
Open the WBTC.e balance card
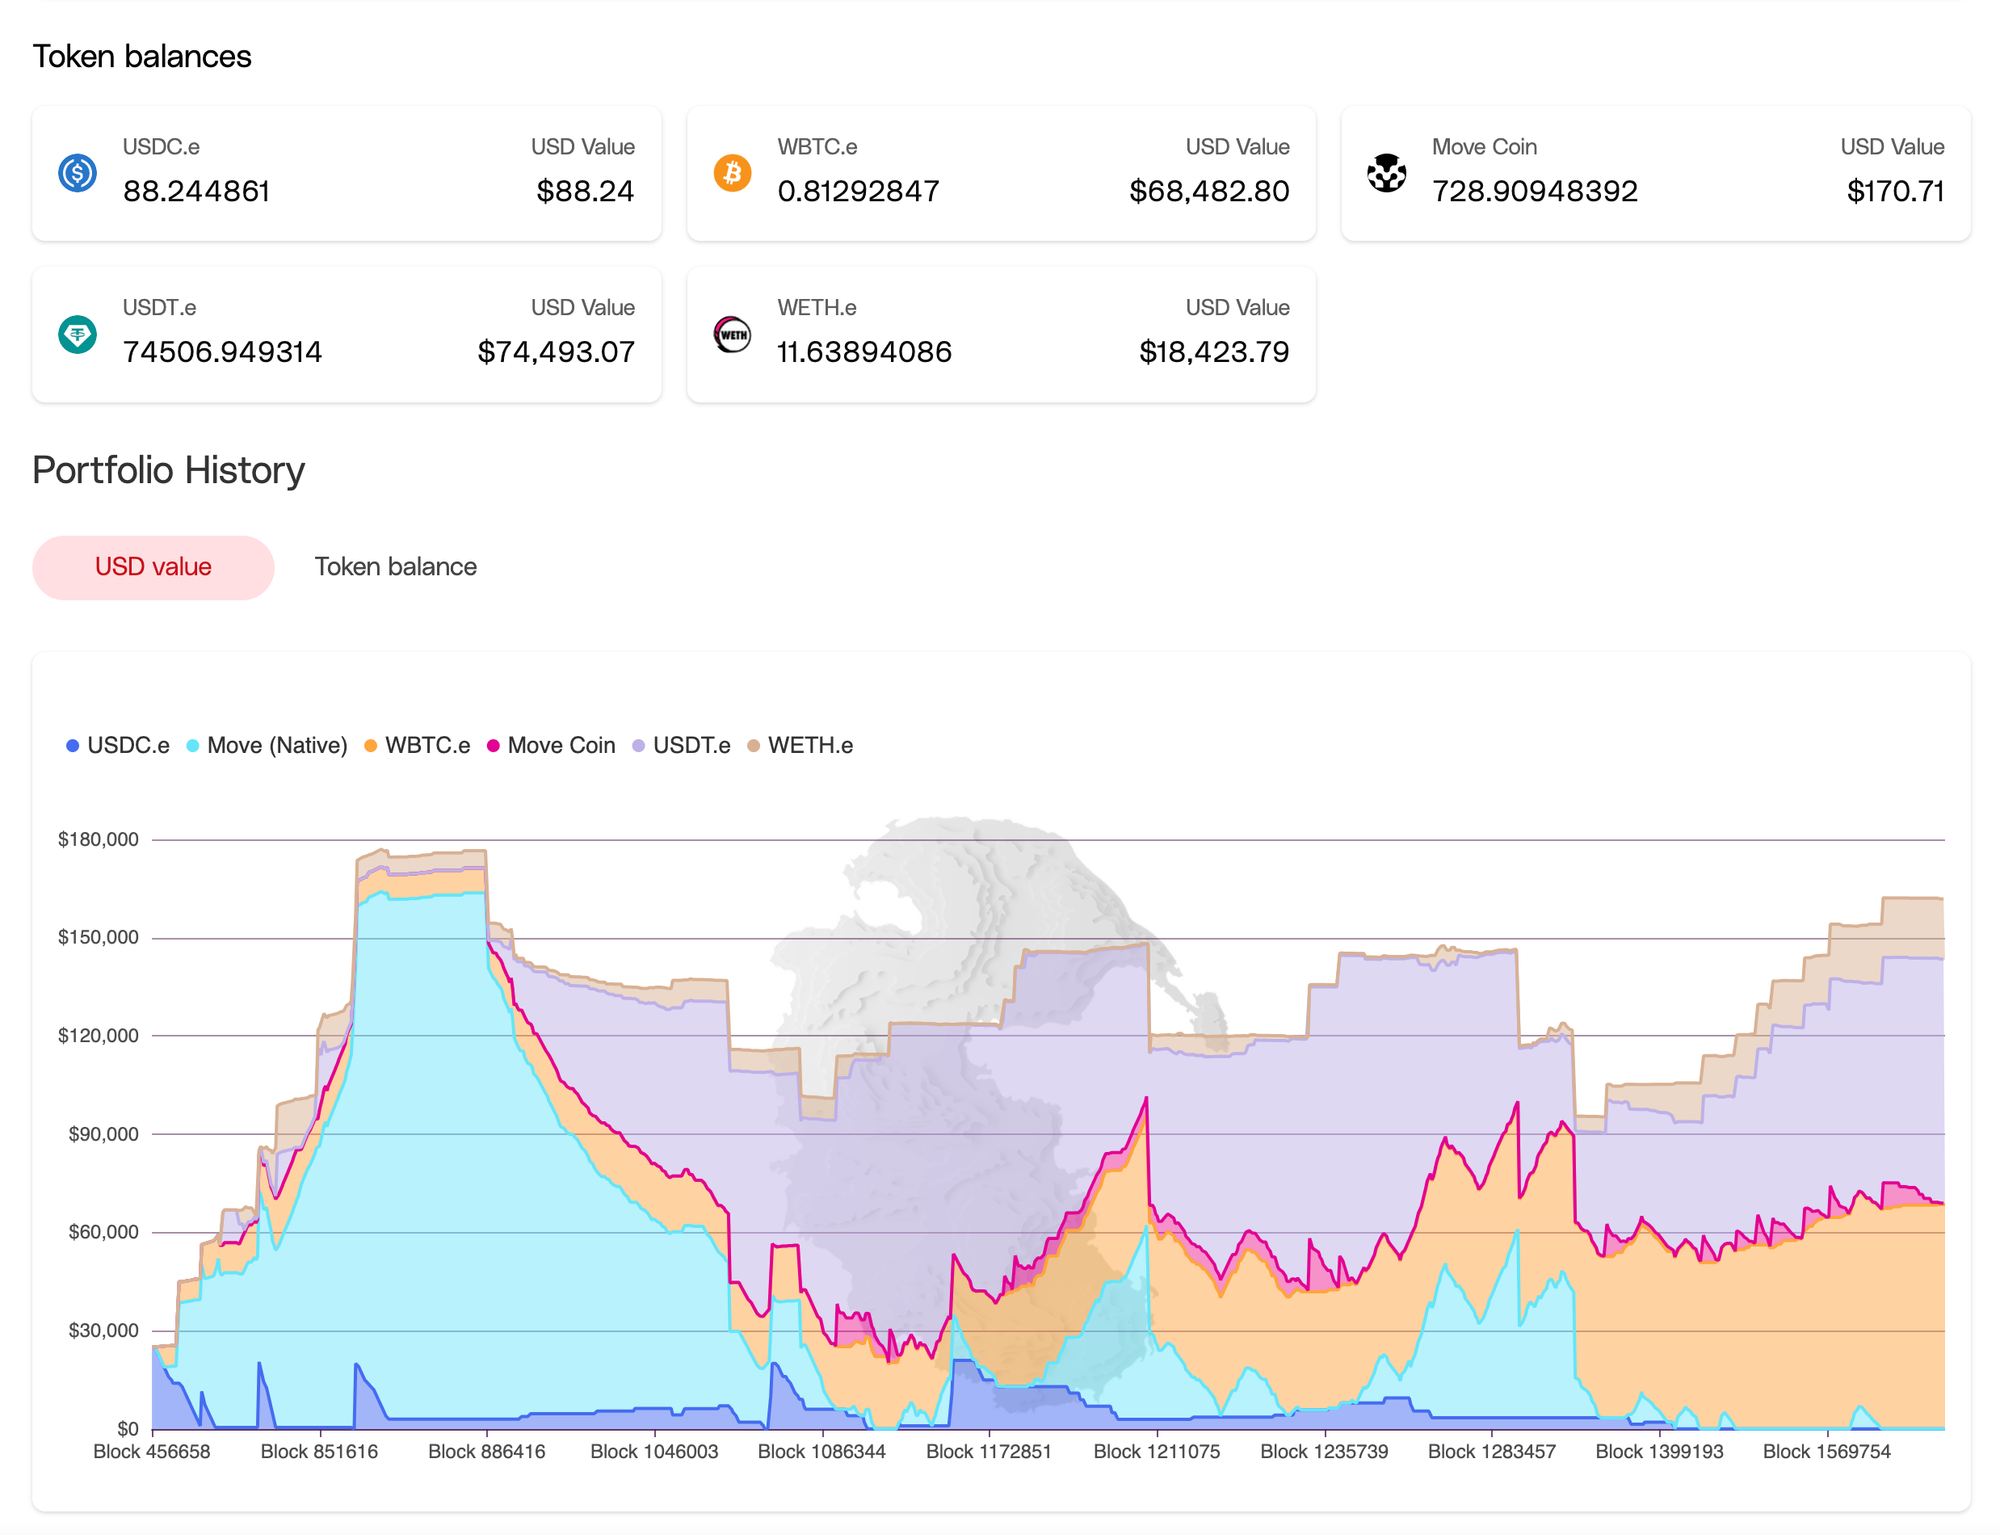point(1000,173)
